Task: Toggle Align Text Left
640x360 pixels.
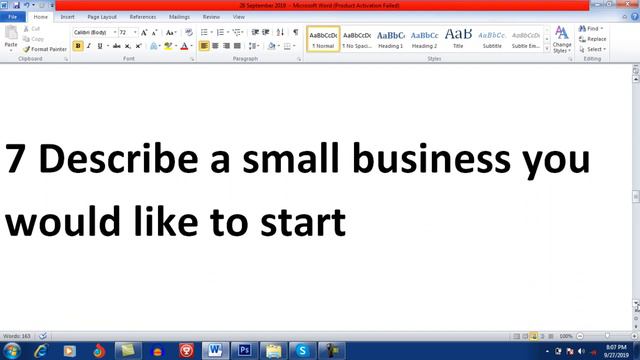Action: [204, 46]
